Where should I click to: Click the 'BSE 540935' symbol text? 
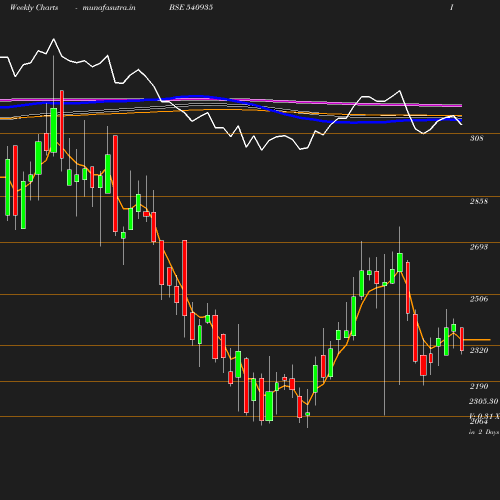point(191,7)
